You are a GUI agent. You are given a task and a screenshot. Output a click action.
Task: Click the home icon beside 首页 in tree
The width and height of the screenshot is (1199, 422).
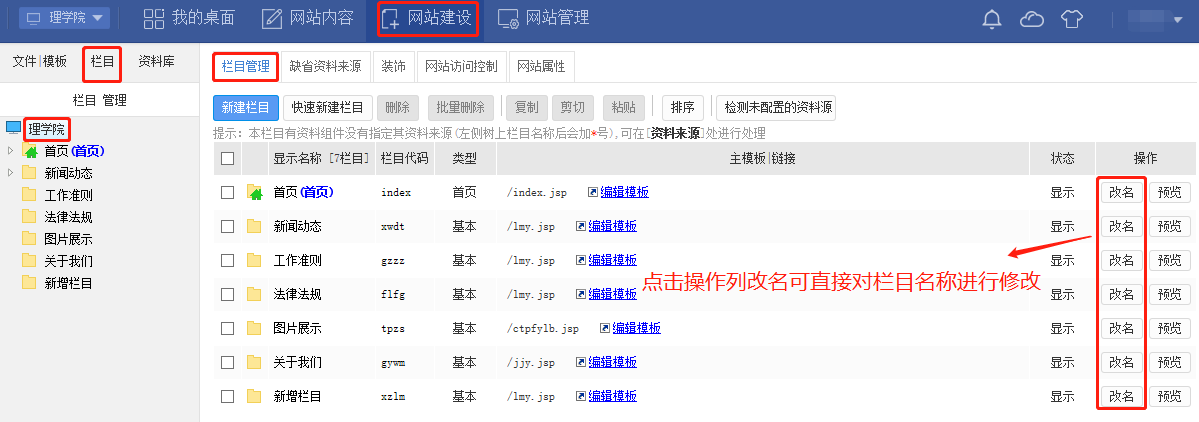(30, 151)
